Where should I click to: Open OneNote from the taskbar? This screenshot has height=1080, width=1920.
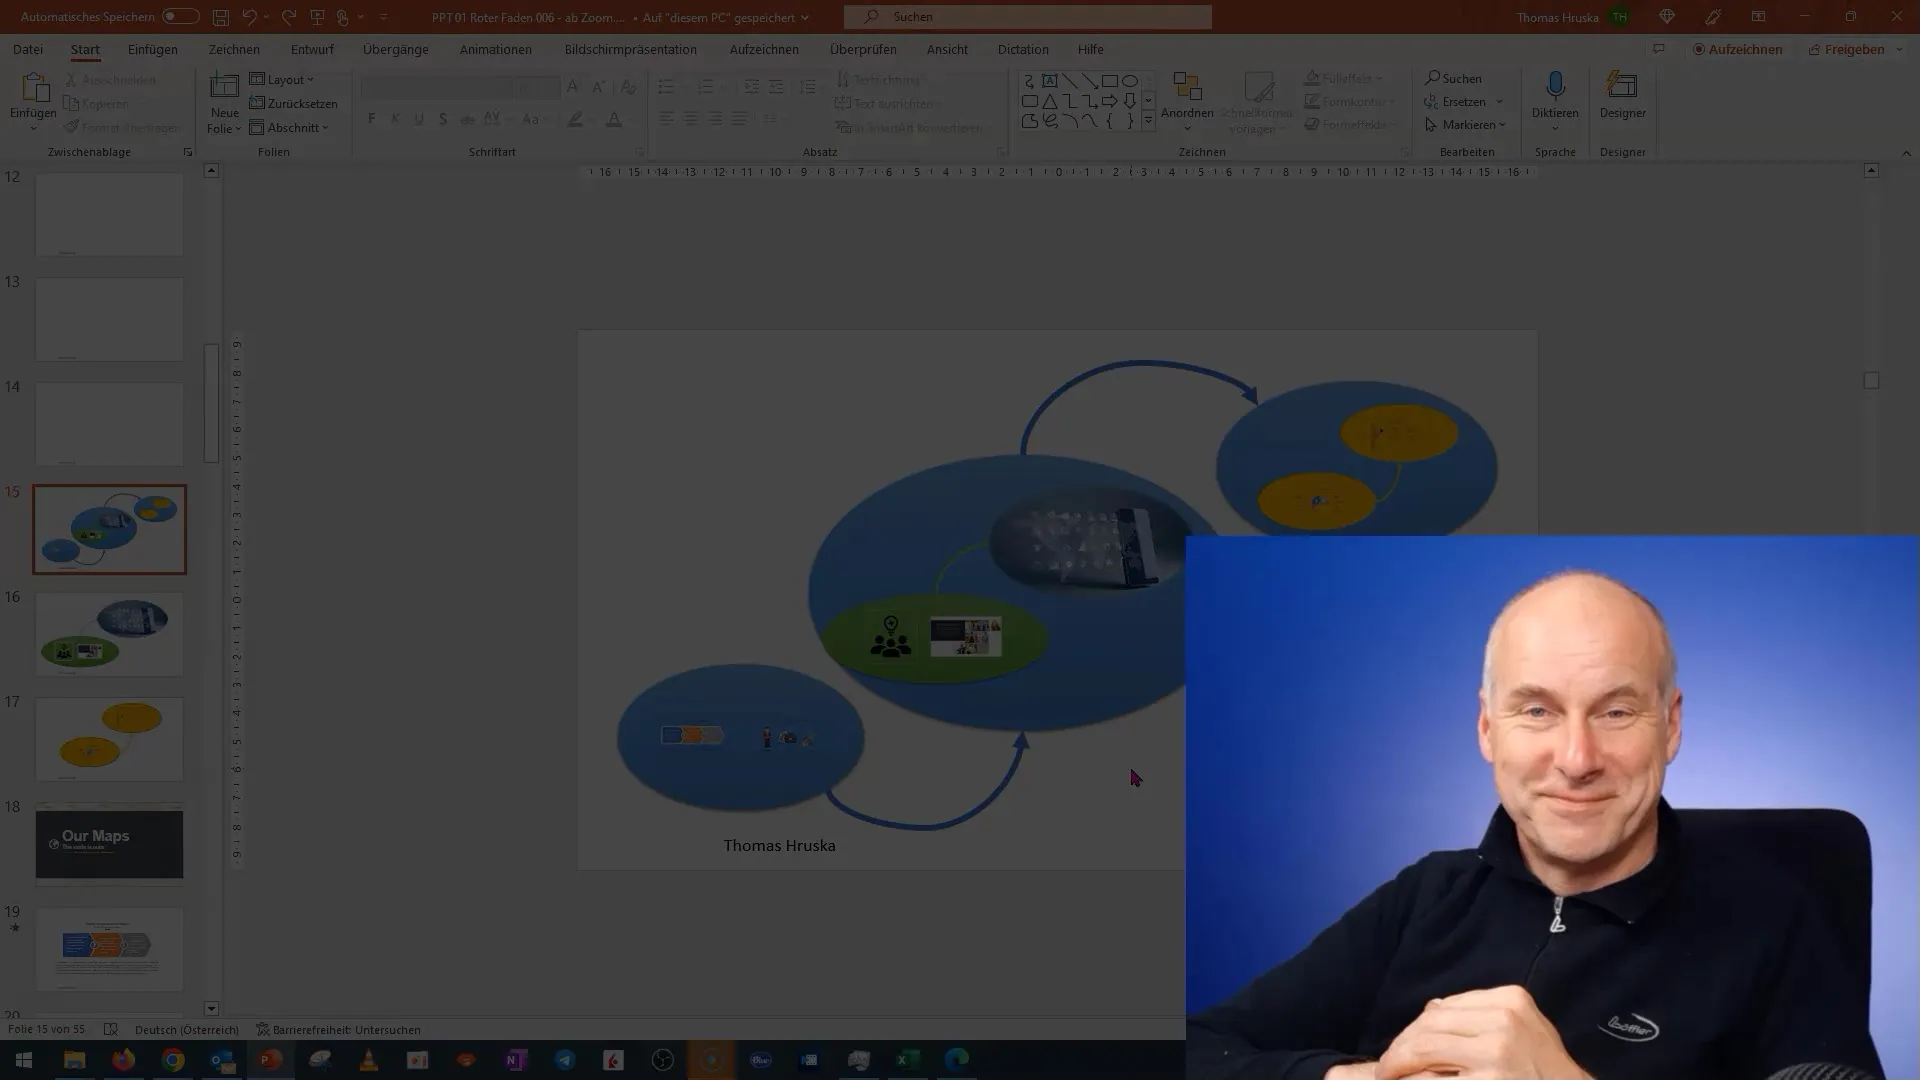click(x=516, y=1060)
